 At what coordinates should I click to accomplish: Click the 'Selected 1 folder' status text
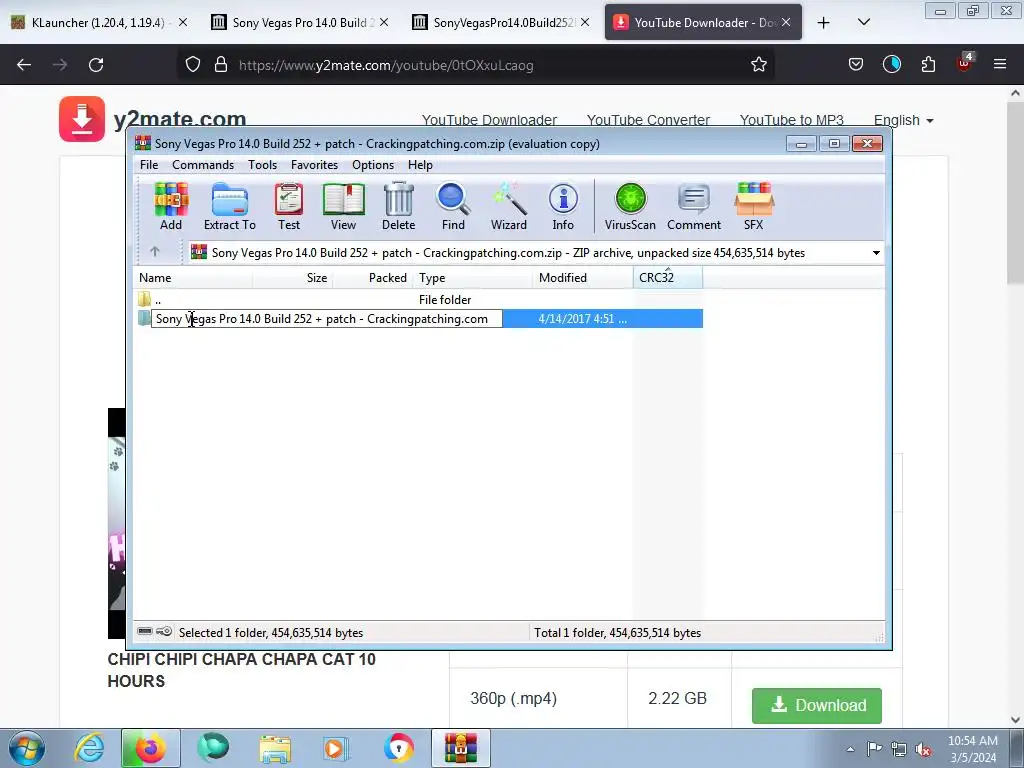[x=271, y=632]
